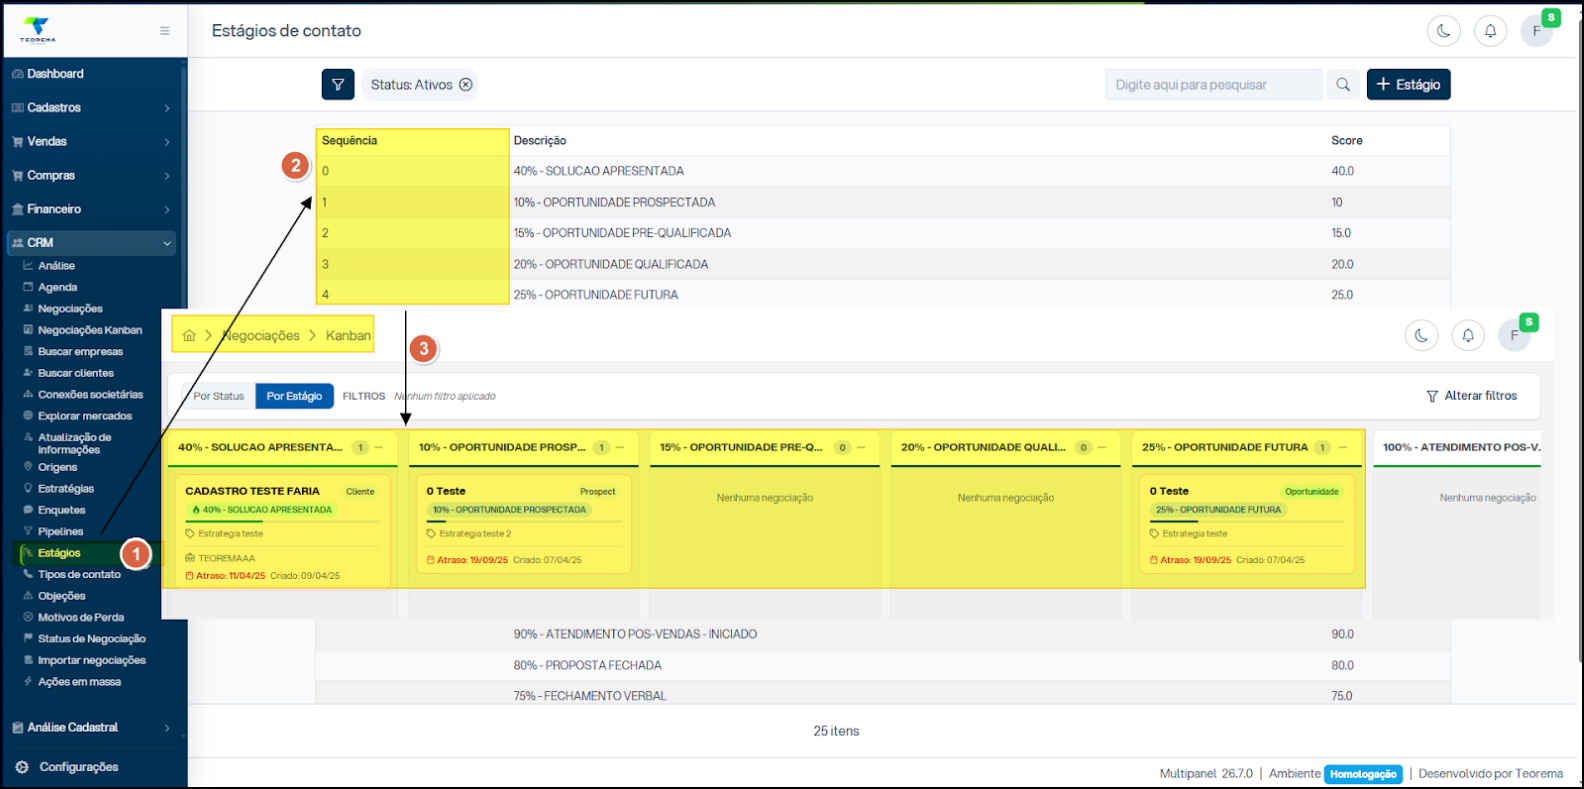Open Configurações via its gear icon
Screen dimensions: 1584x789
pos(21,767)
